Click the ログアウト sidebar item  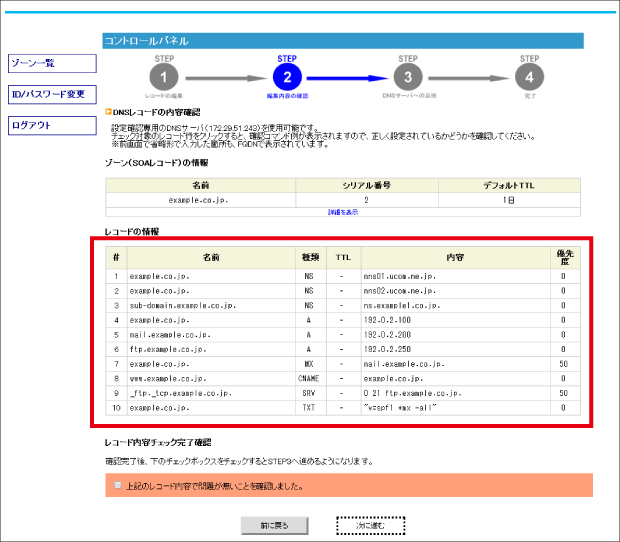click(52, 125)
